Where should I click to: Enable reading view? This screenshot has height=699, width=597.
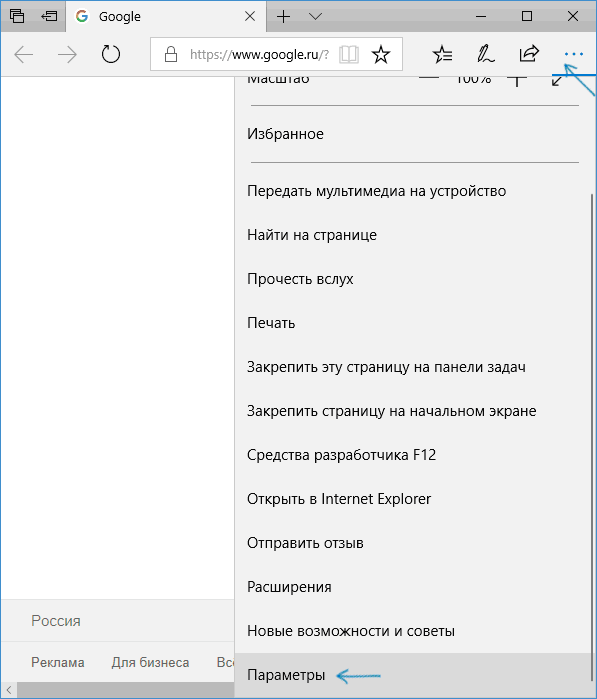349,54
